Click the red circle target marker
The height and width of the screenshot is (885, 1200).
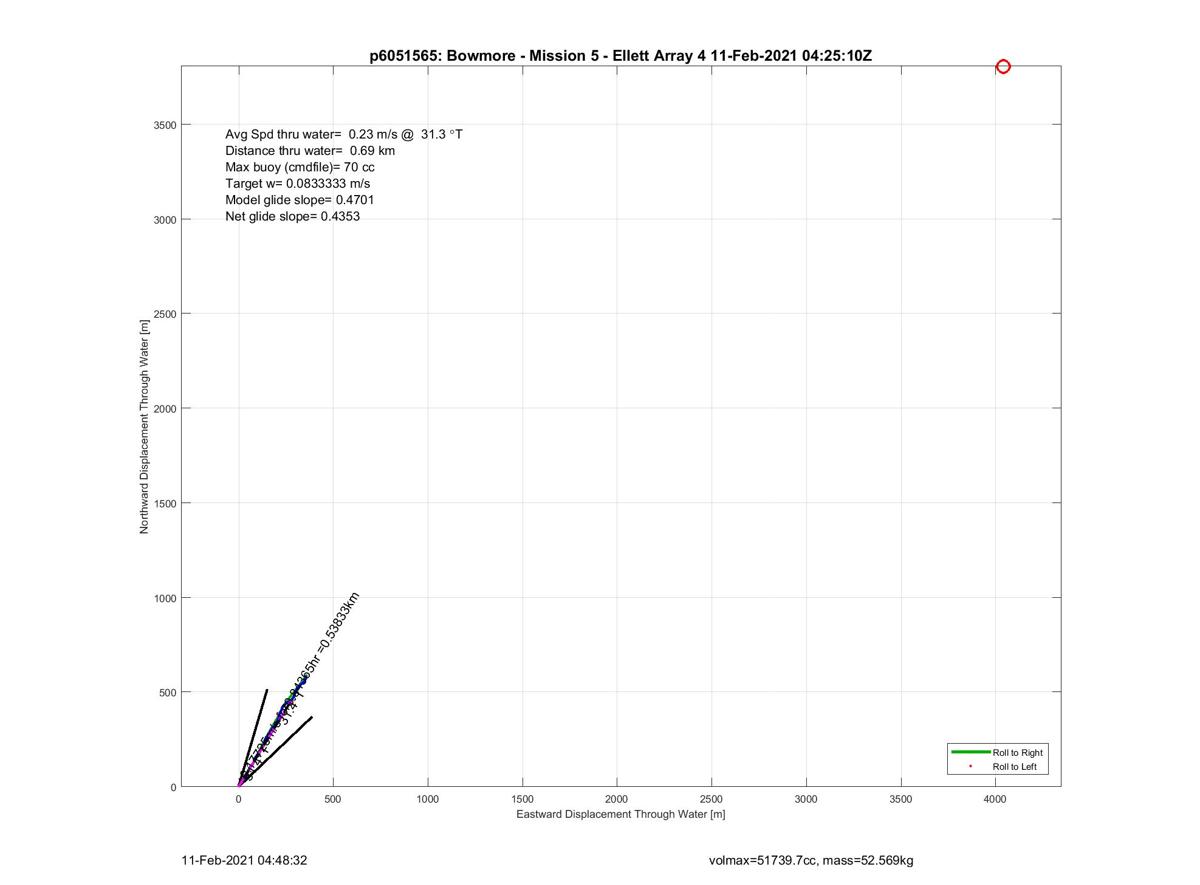tap(1003, 67)
